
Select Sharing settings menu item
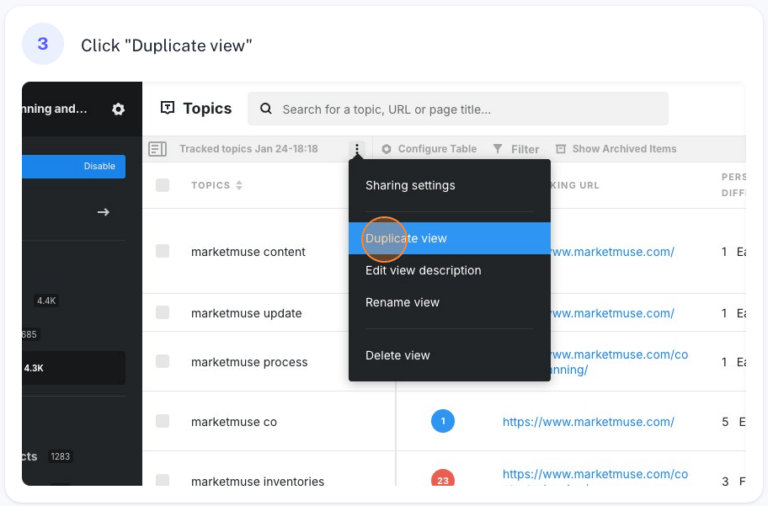click(x=449, y=186)
